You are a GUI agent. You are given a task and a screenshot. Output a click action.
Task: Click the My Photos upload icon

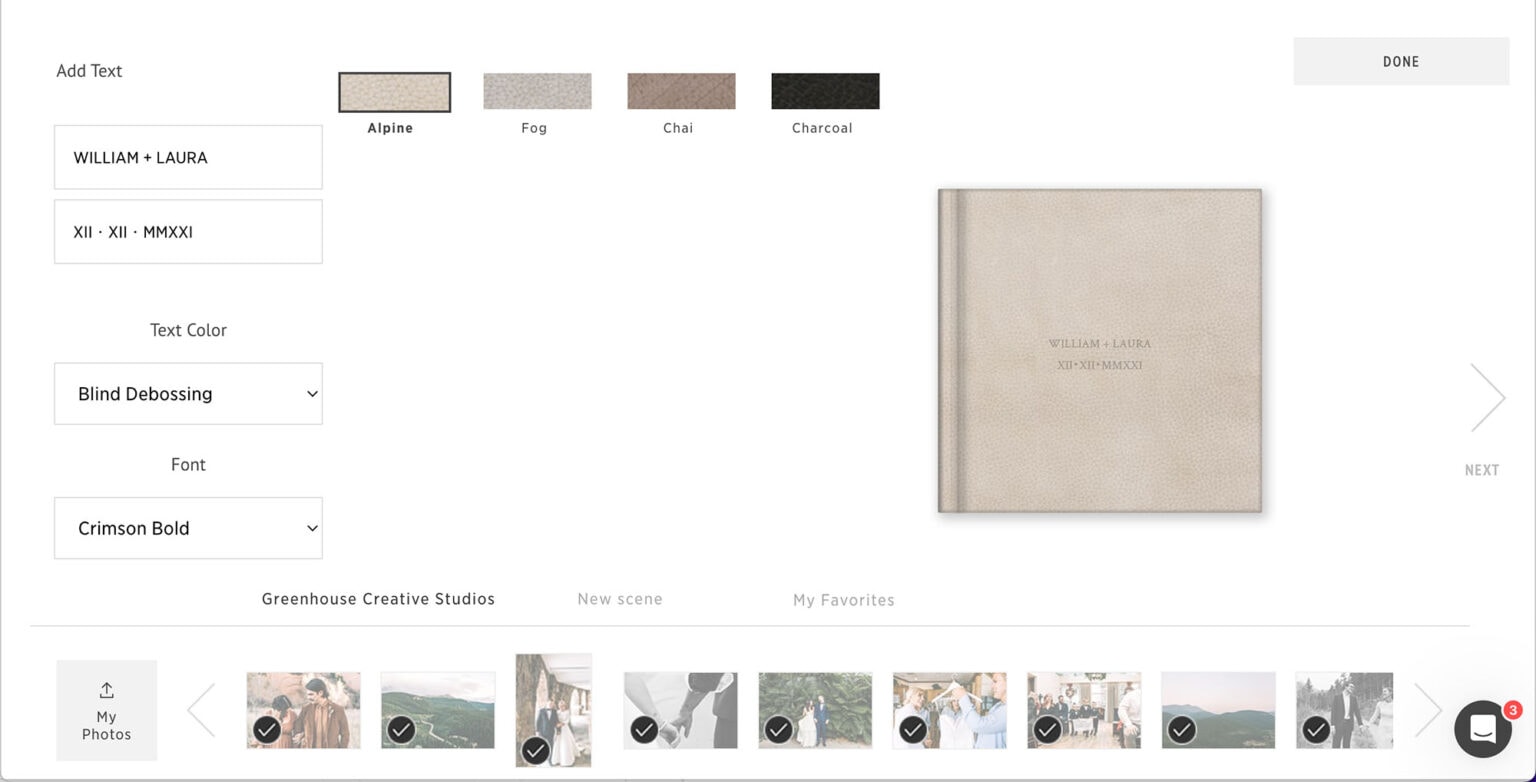(106, 691)
